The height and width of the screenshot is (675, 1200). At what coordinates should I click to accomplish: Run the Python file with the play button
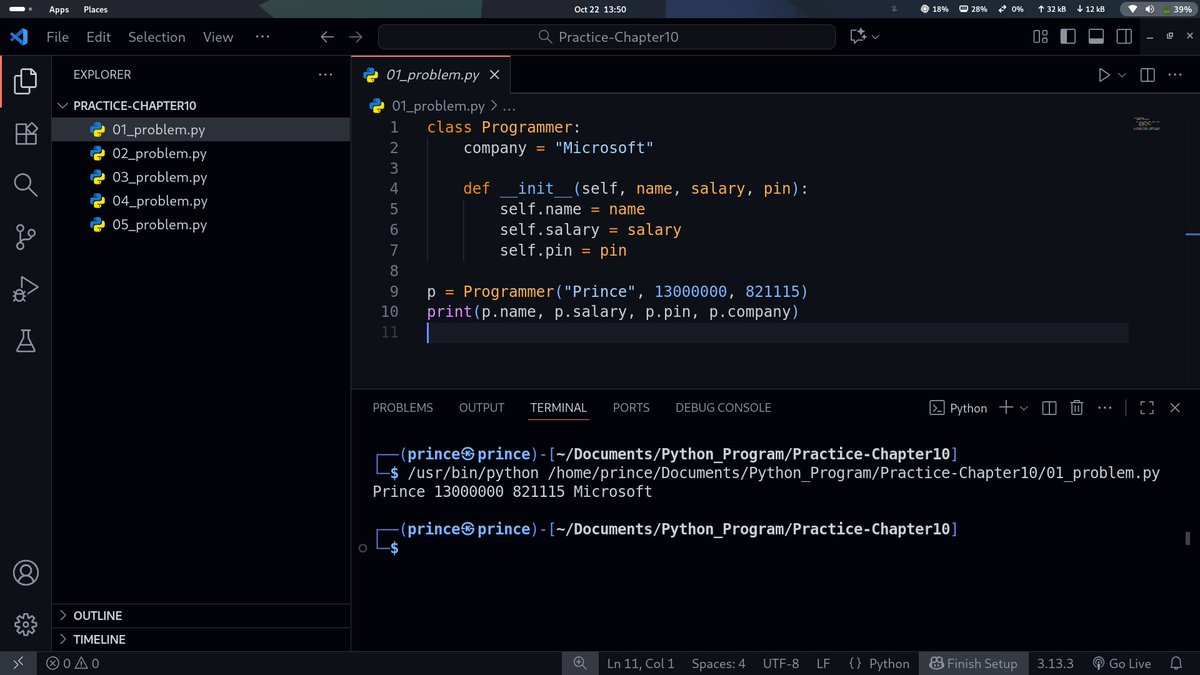click(1103, 74)
